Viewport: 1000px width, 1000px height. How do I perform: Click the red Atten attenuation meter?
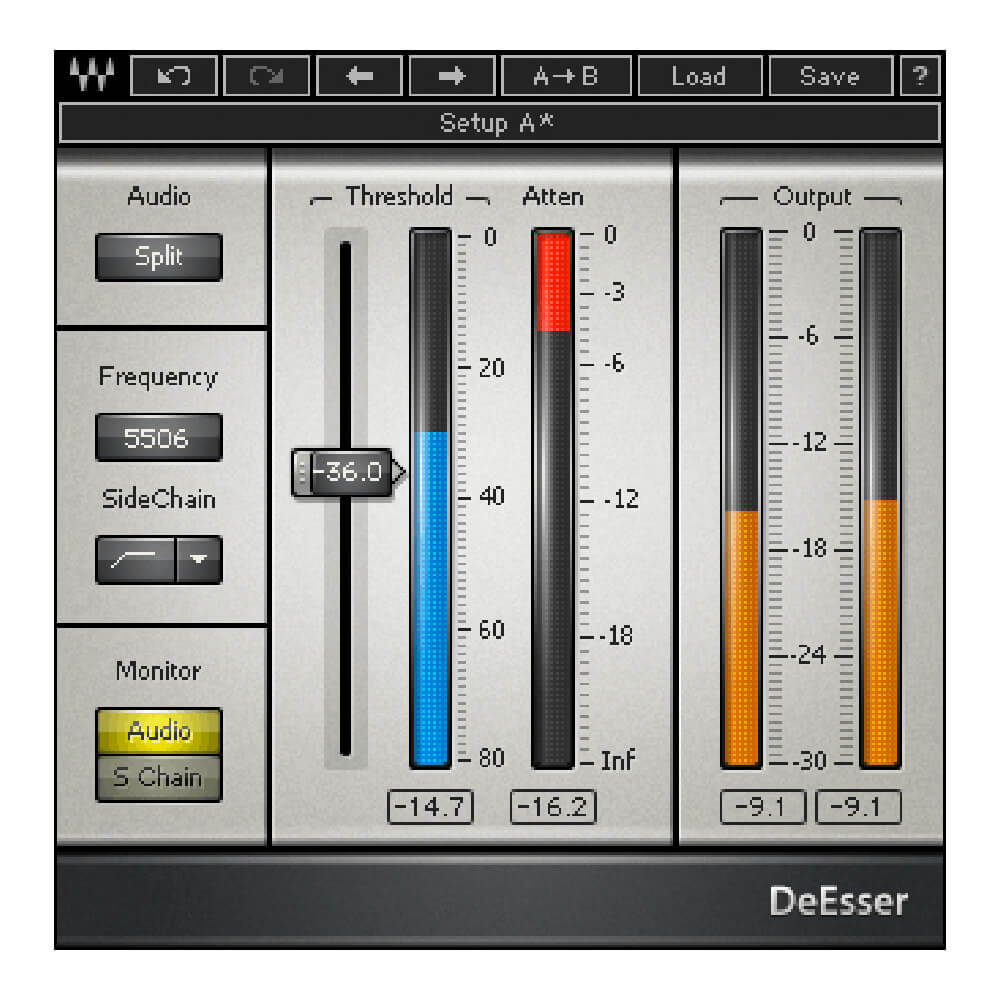[x=553, y=498]
